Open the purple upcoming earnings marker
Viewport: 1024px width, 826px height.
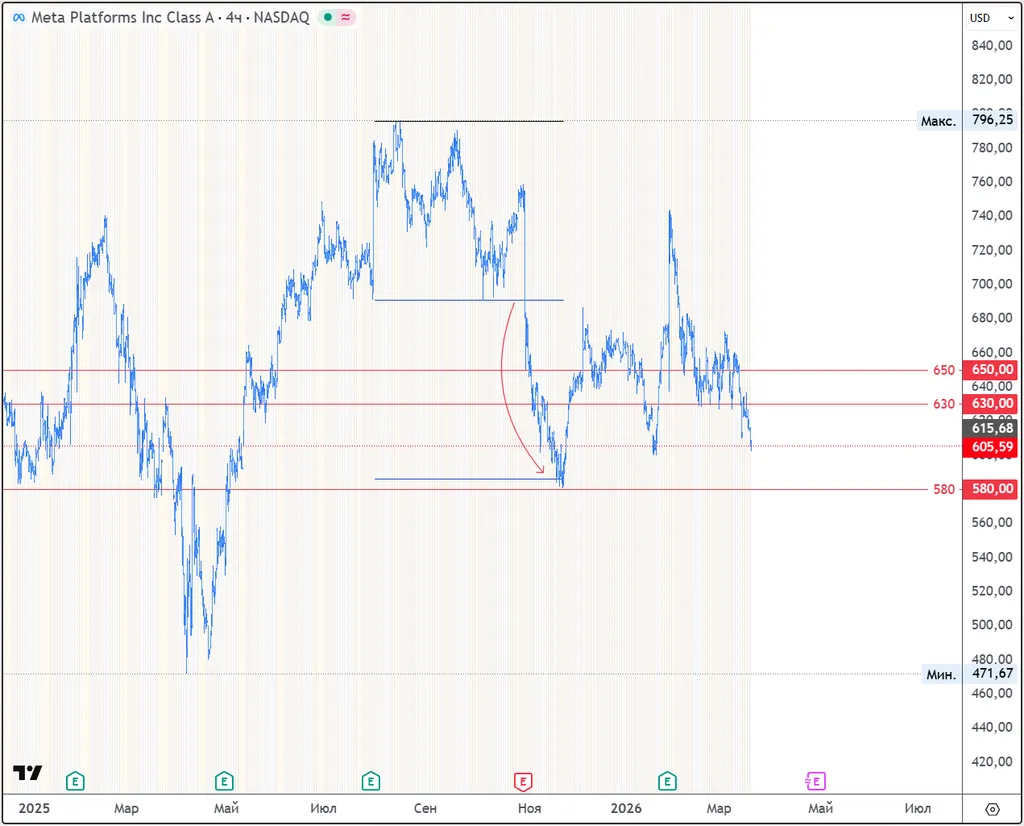coord(816,780)
